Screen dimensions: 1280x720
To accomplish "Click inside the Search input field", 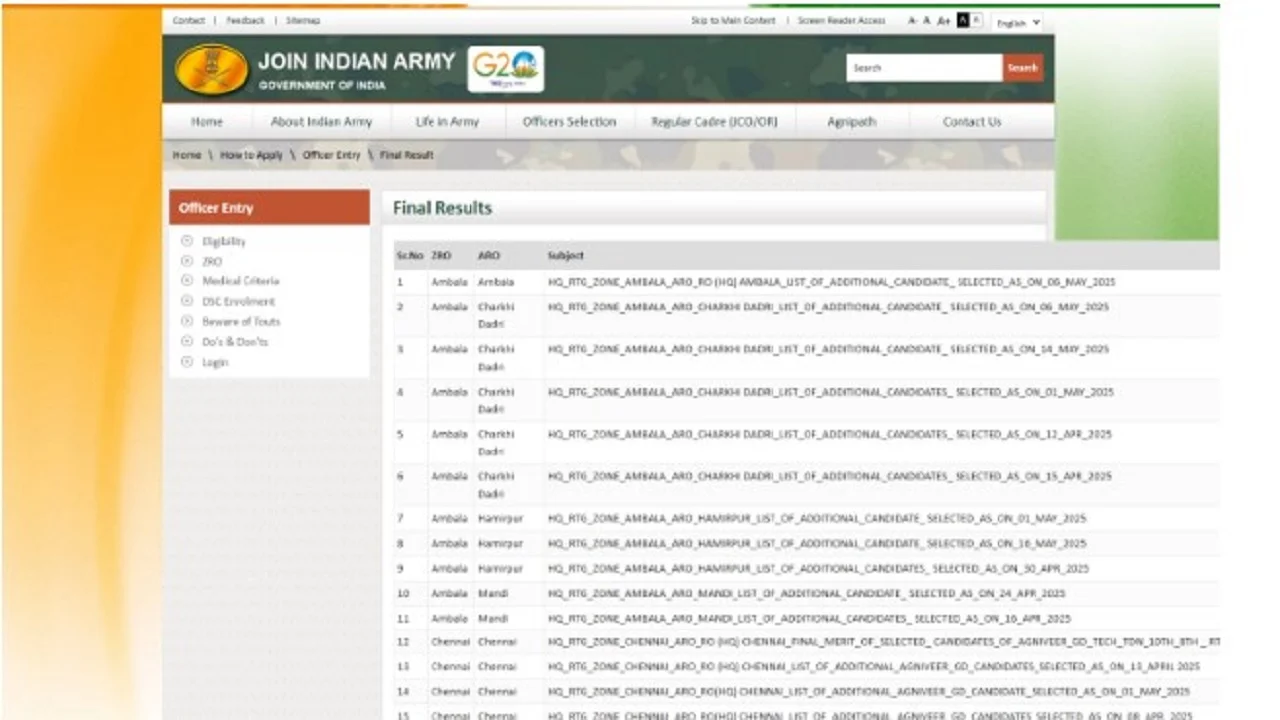I will click(x=920, y=67).
